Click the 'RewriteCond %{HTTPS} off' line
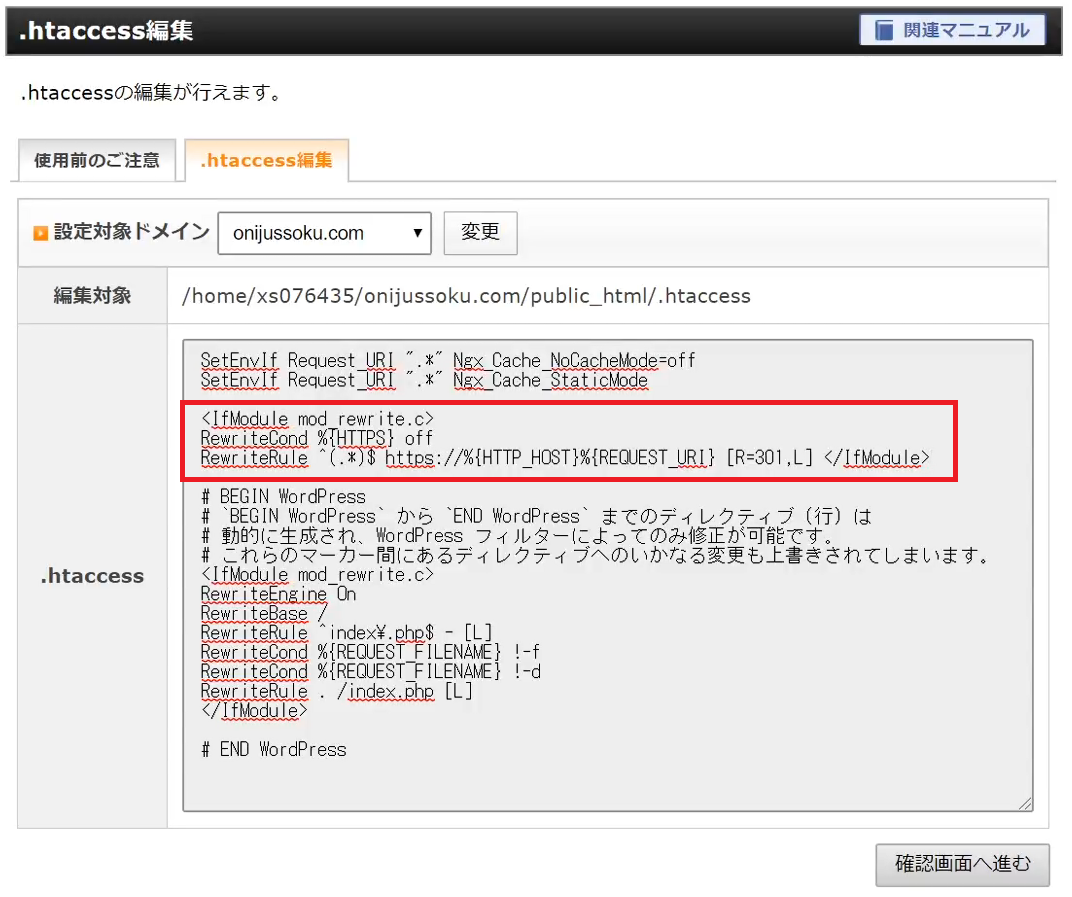 click(x=317, y=438)
